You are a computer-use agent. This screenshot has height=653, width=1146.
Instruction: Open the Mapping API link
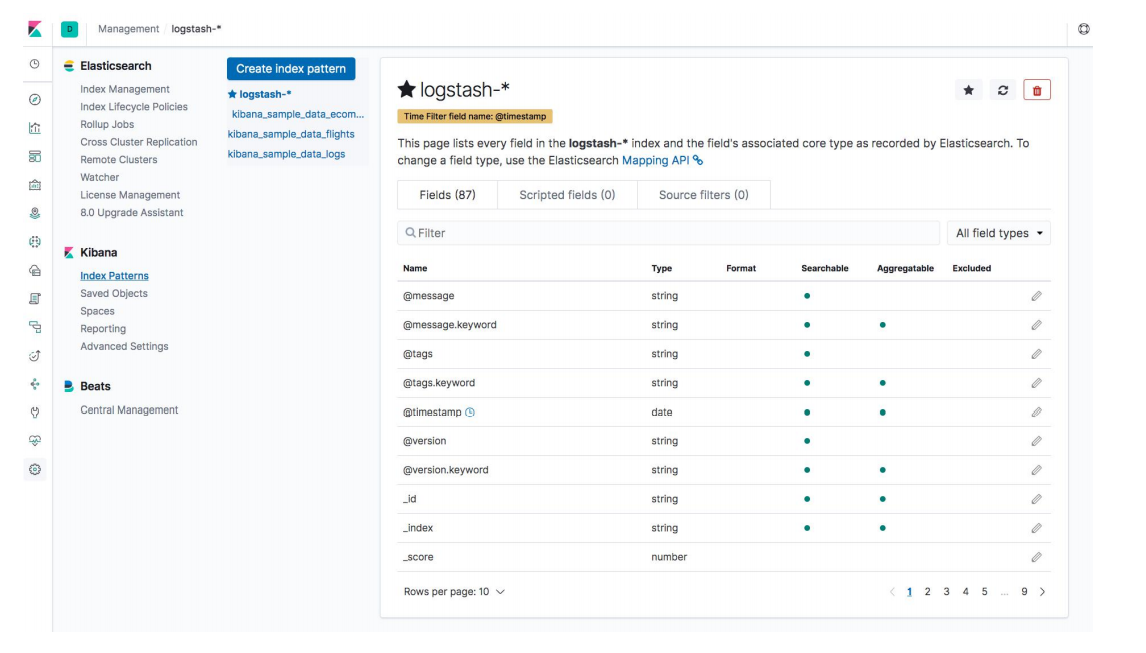[x=662, y=160]
